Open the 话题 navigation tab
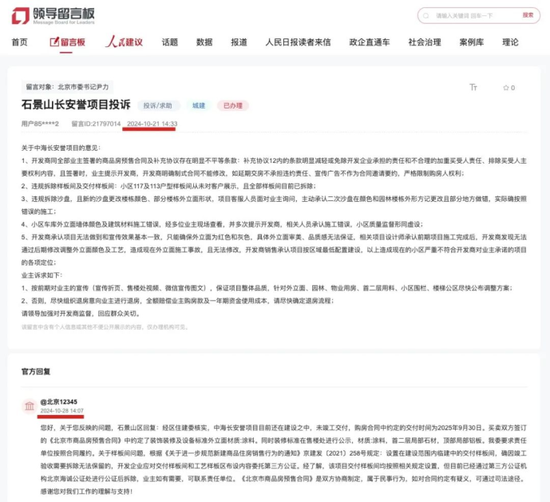The width and height of the screenshot is (550, 502). (170, 42)
